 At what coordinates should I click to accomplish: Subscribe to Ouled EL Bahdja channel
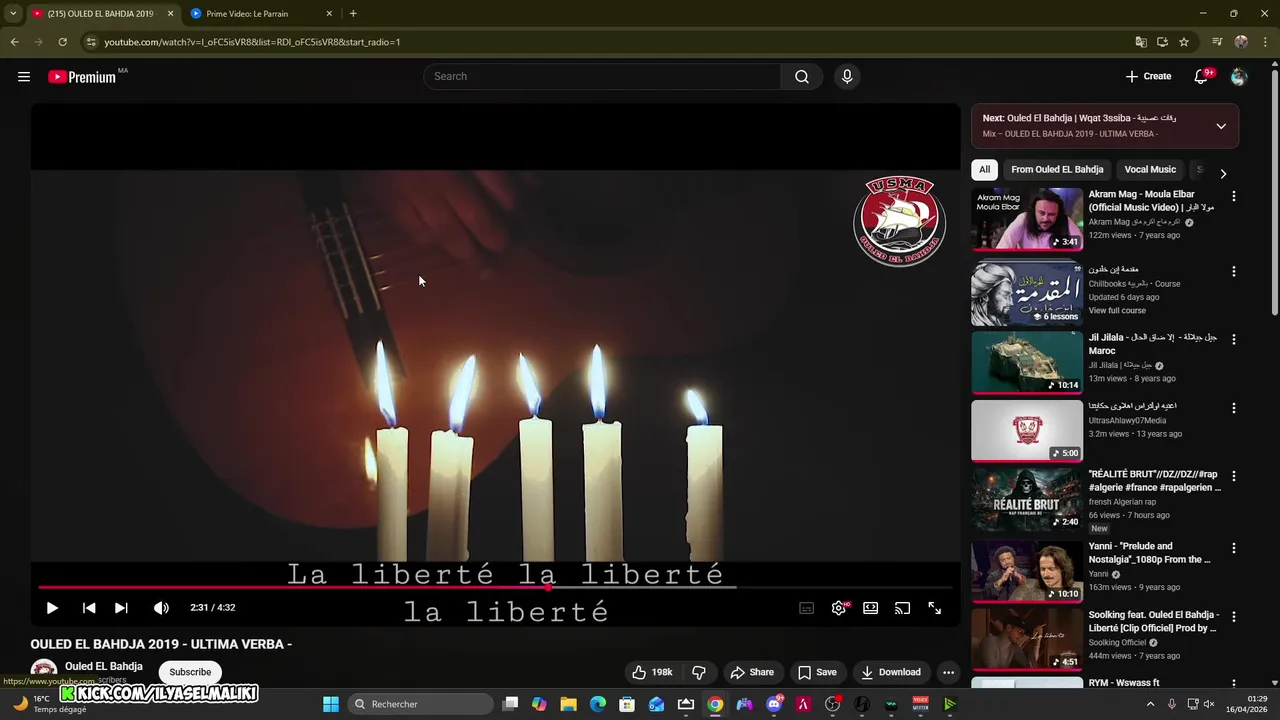point(190,672)
